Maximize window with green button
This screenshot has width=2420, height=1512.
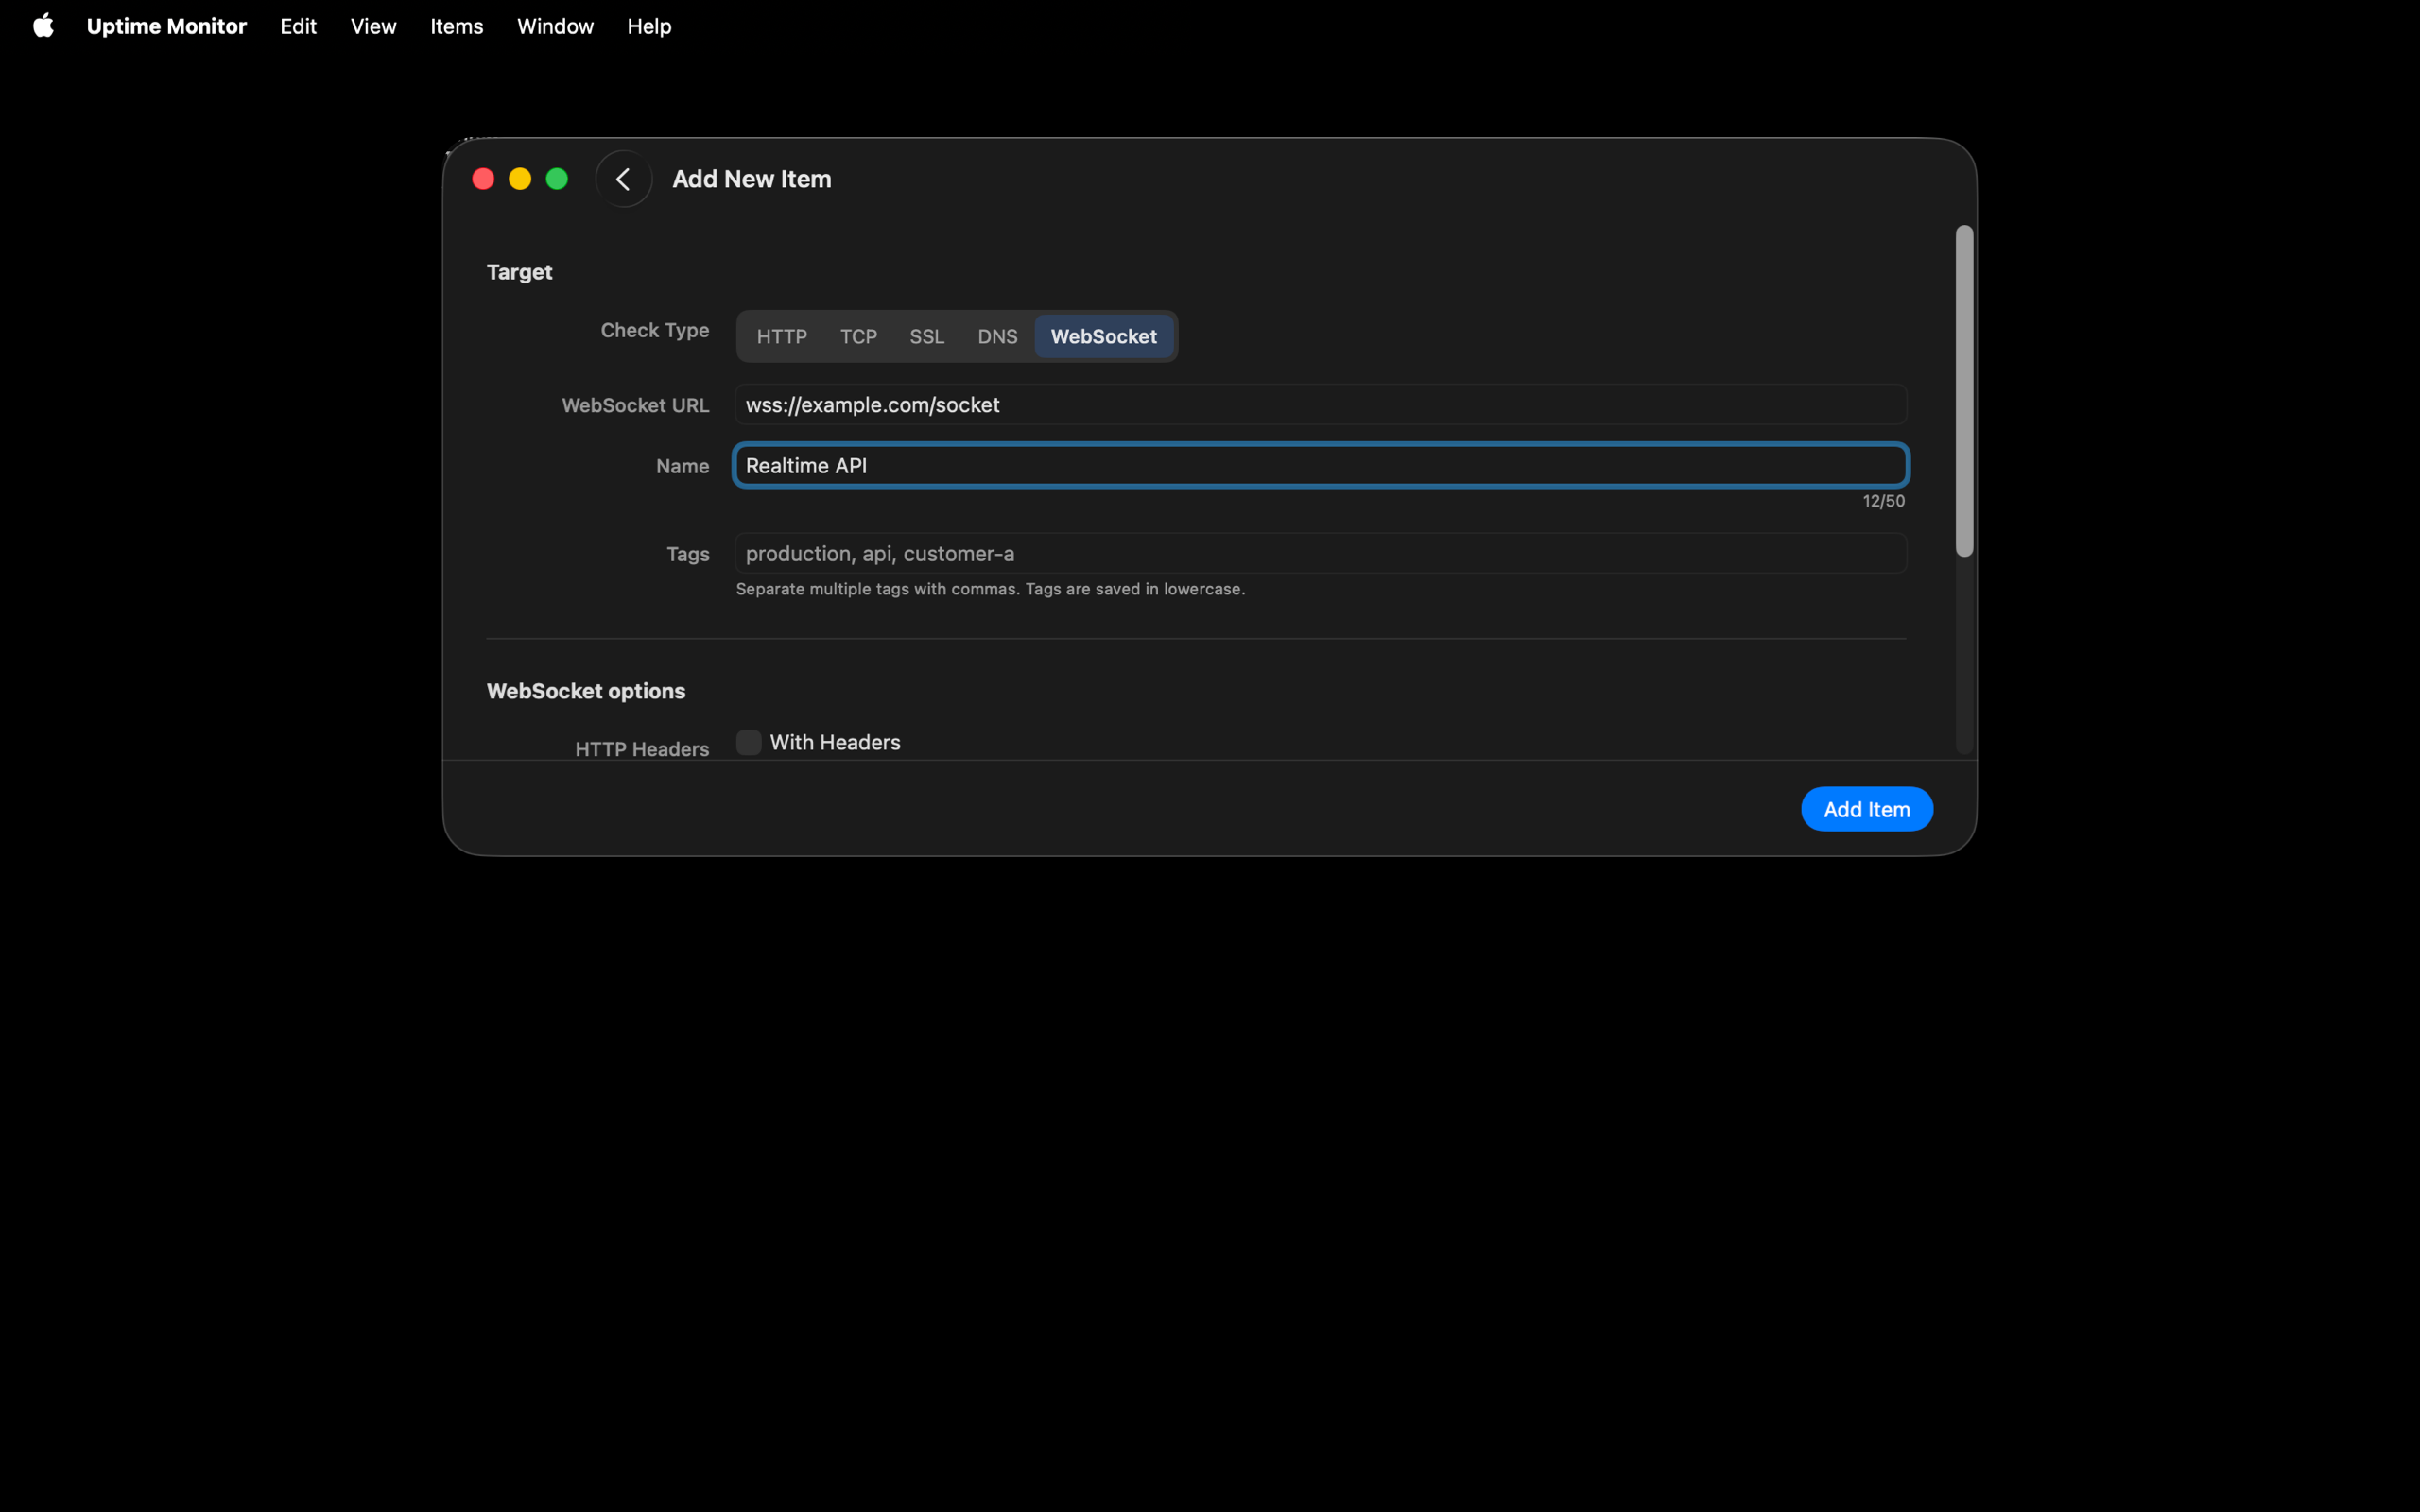pos(557,179)
